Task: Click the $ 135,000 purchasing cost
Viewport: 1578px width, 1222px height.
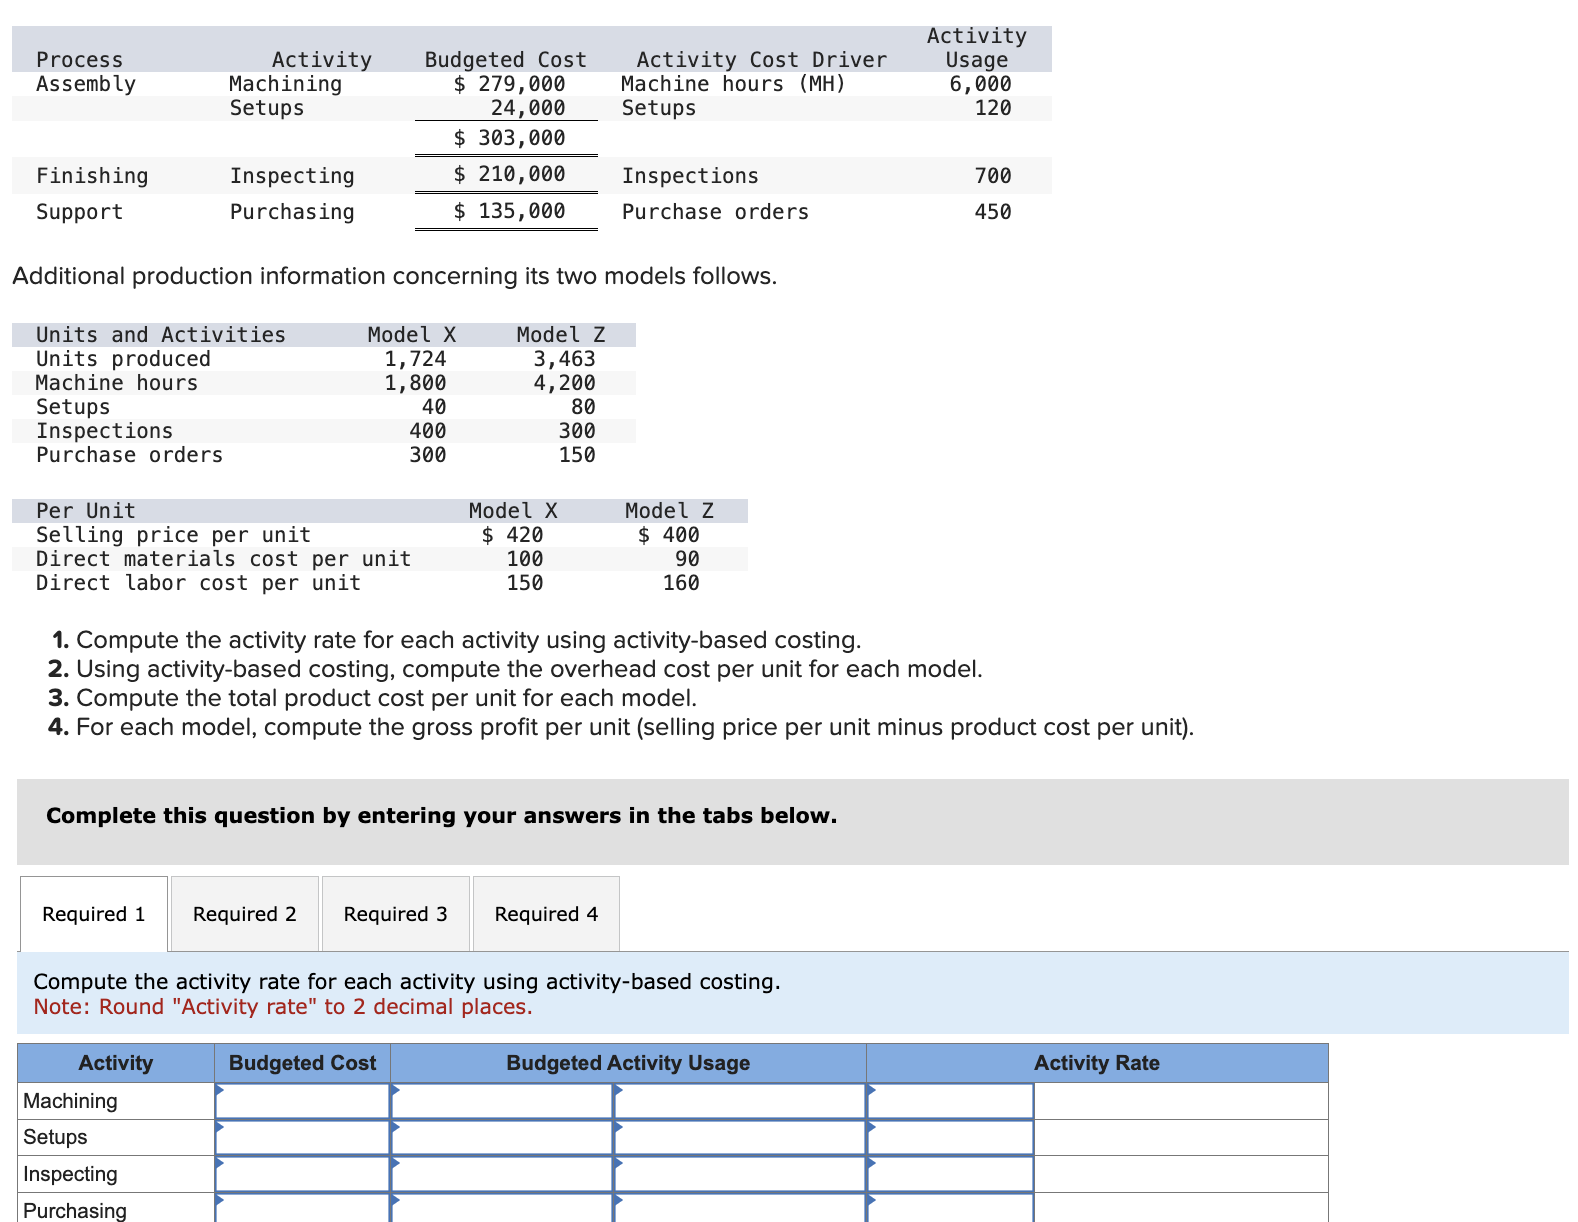Action: [x=509, y=211]
